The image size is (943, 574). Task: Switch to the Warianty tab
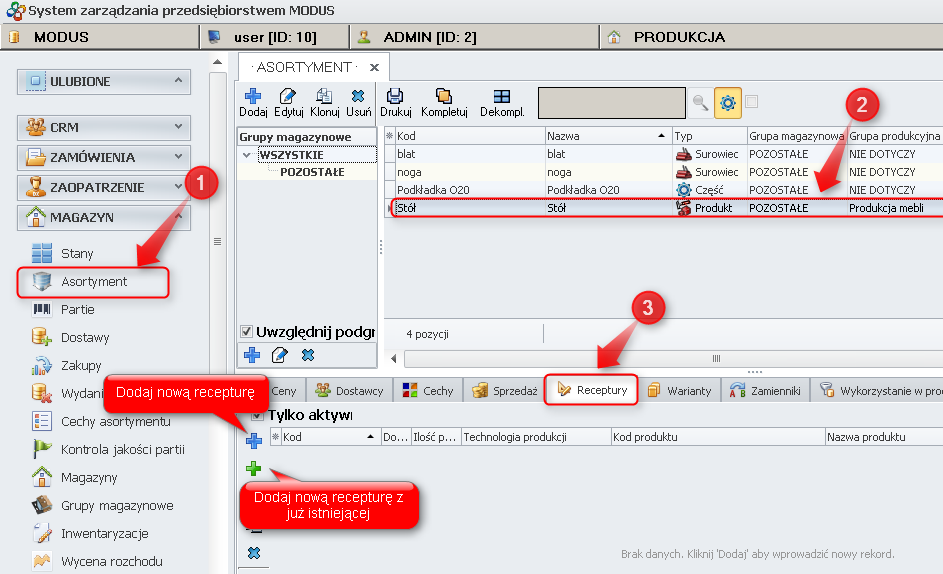click(x=680, y=391)
